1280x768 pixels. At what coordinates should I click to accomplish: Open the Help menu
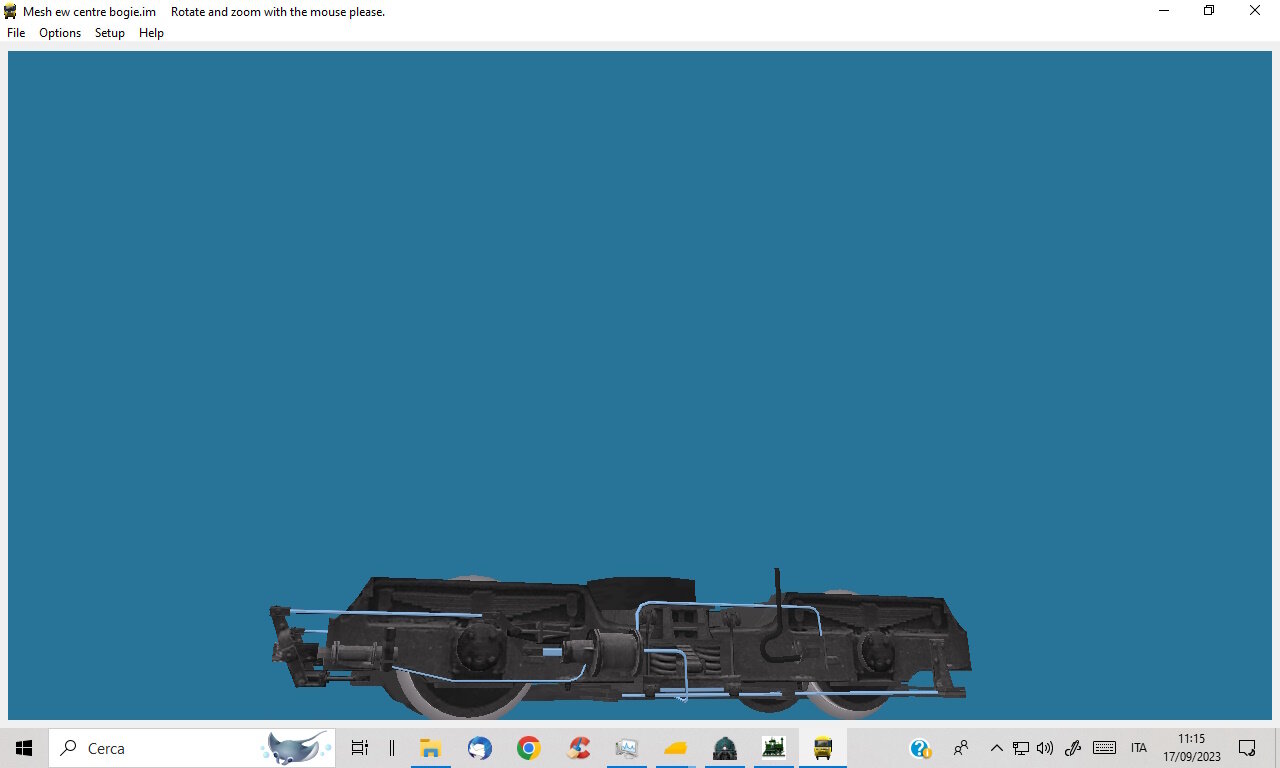pyautogui.click(x=151, y=33)
